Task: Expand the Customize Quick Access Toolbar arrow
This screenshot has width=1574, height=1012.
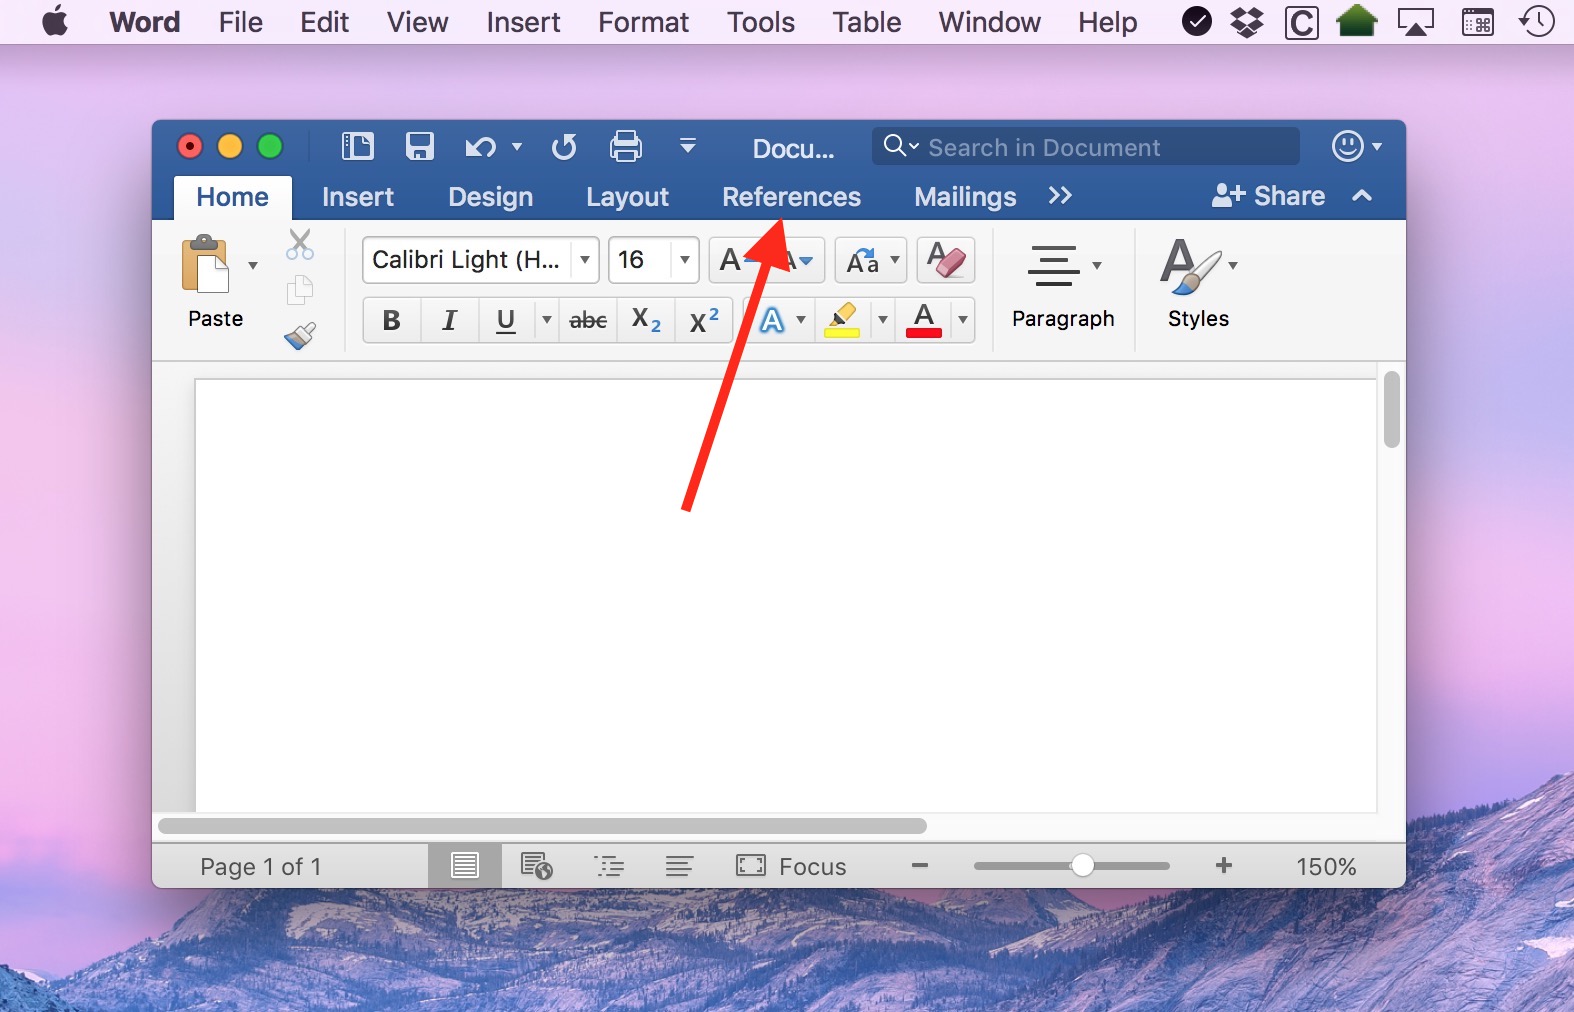Action: 687,146
